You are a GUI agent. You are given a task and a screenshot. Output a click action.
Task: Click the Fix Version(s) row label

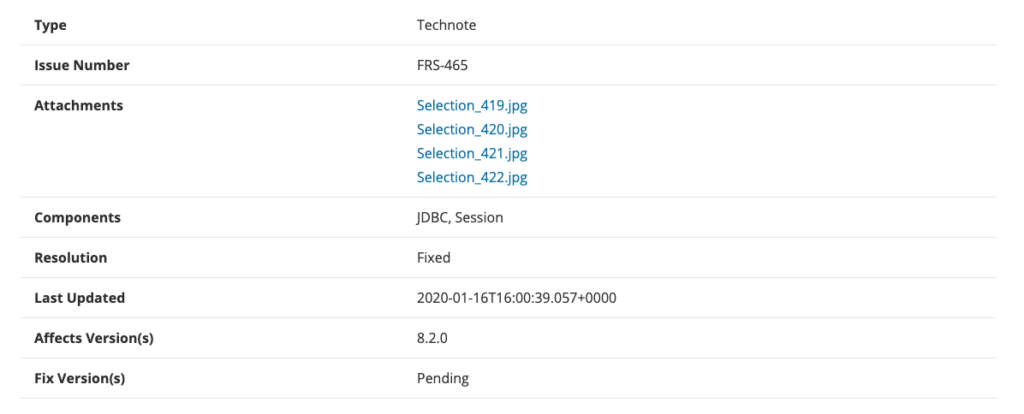(x=79, y=378)
